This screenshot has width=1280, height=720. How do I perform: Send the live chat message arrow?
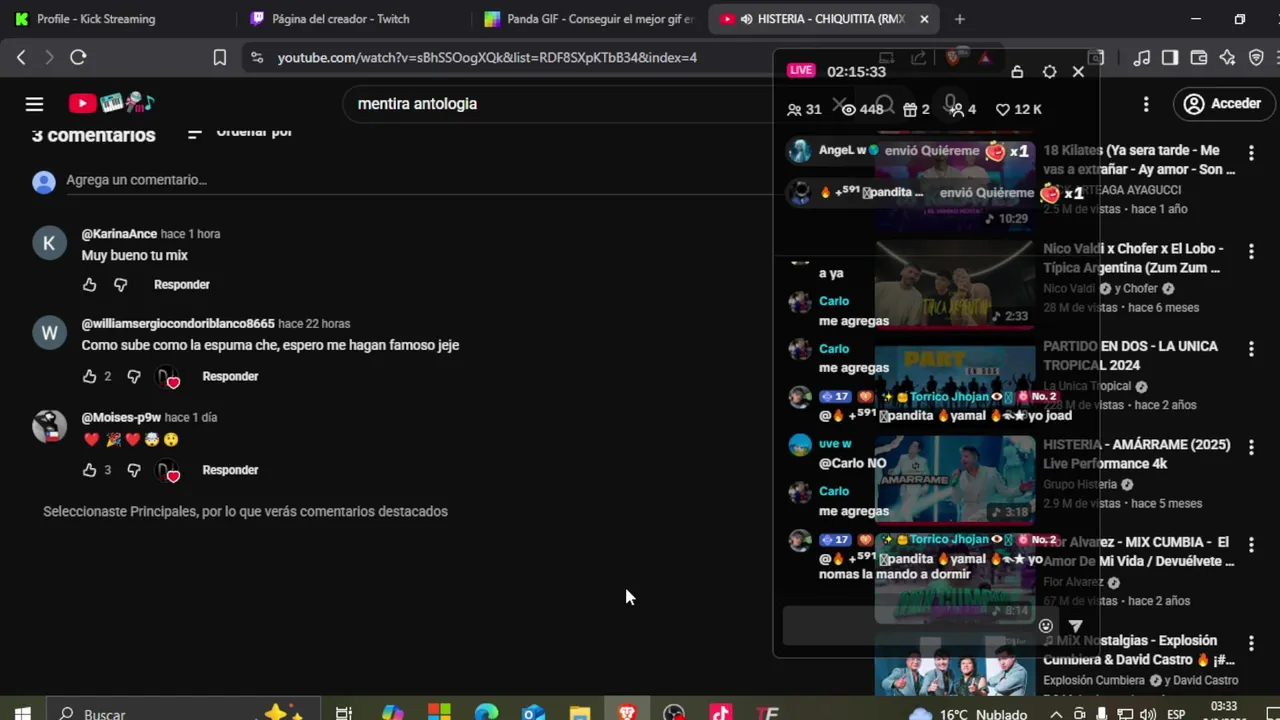1075,626
